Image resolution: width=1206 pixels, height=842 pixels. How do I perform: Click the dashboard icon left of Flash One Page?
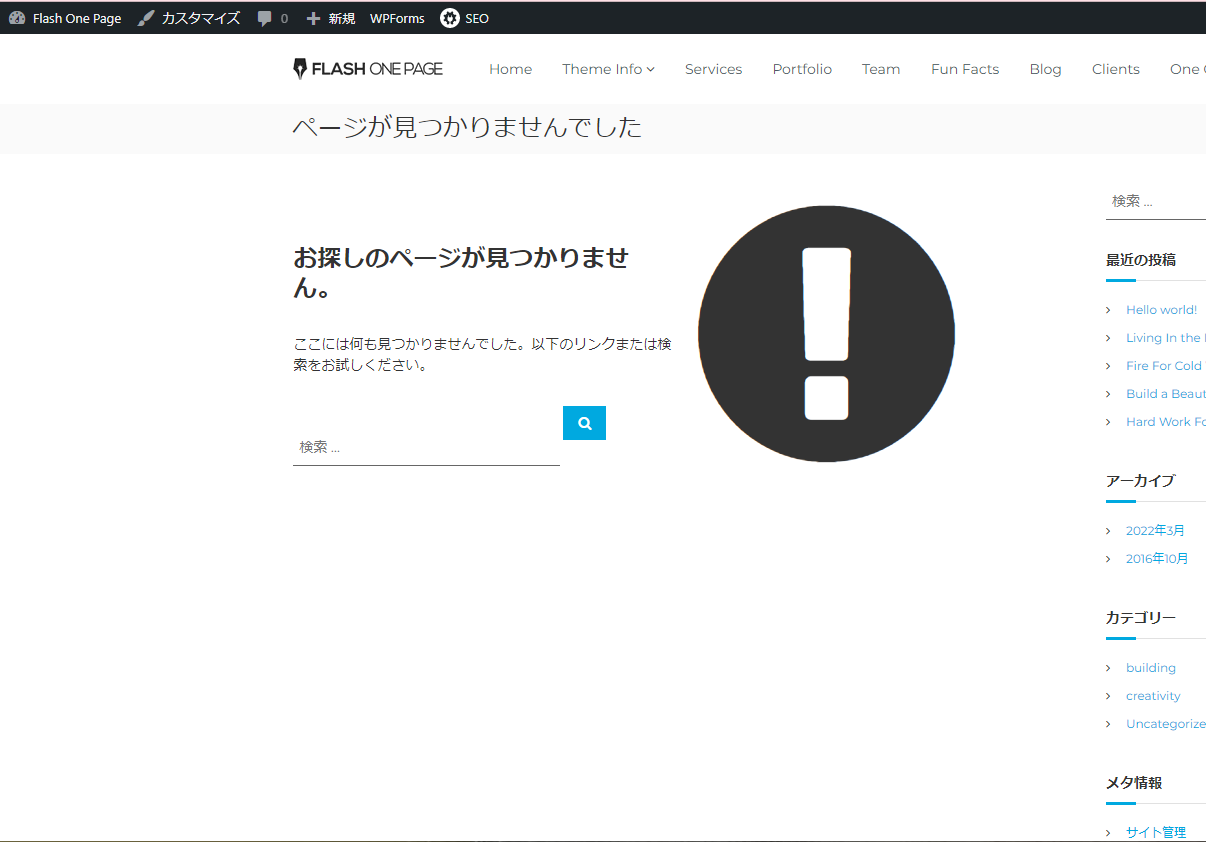pyautogui.click(x=17, y=17)
